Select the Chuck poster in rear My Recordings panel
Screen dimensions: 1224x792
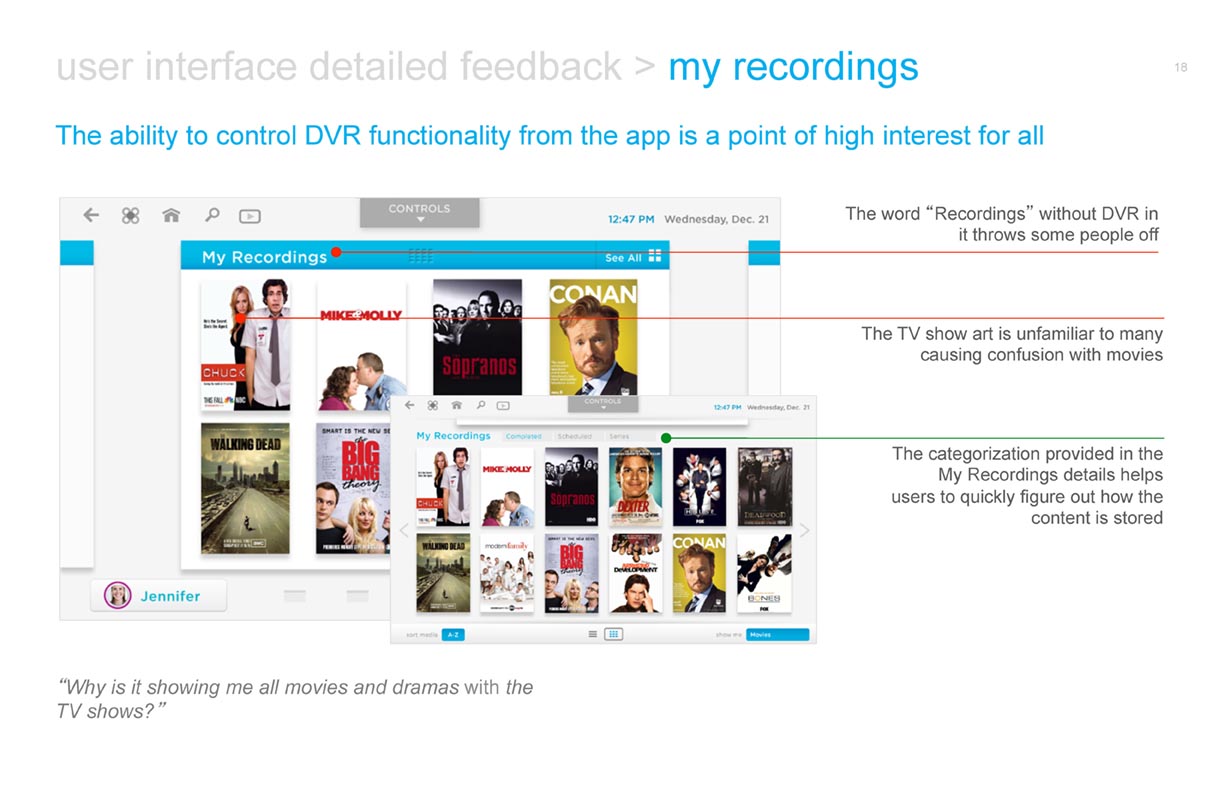245,345
